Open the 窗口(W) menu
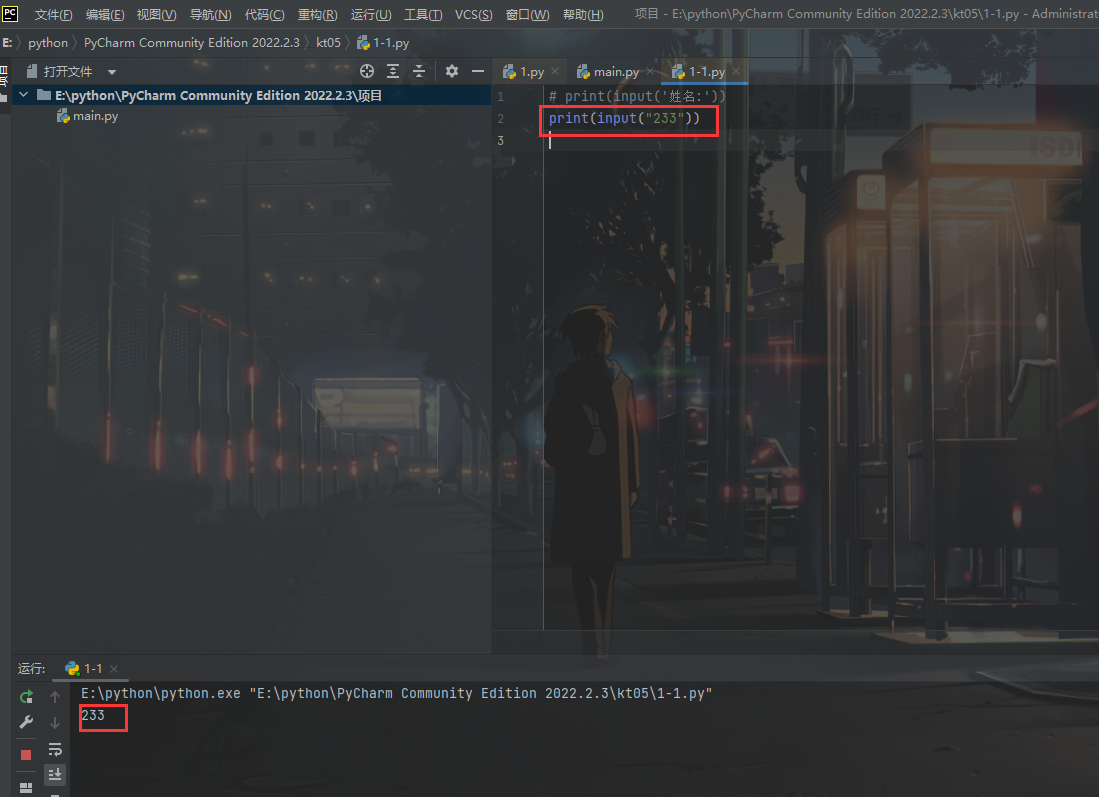The width and height of the screenshot is (1099, 797). click(x=528, y=15)
